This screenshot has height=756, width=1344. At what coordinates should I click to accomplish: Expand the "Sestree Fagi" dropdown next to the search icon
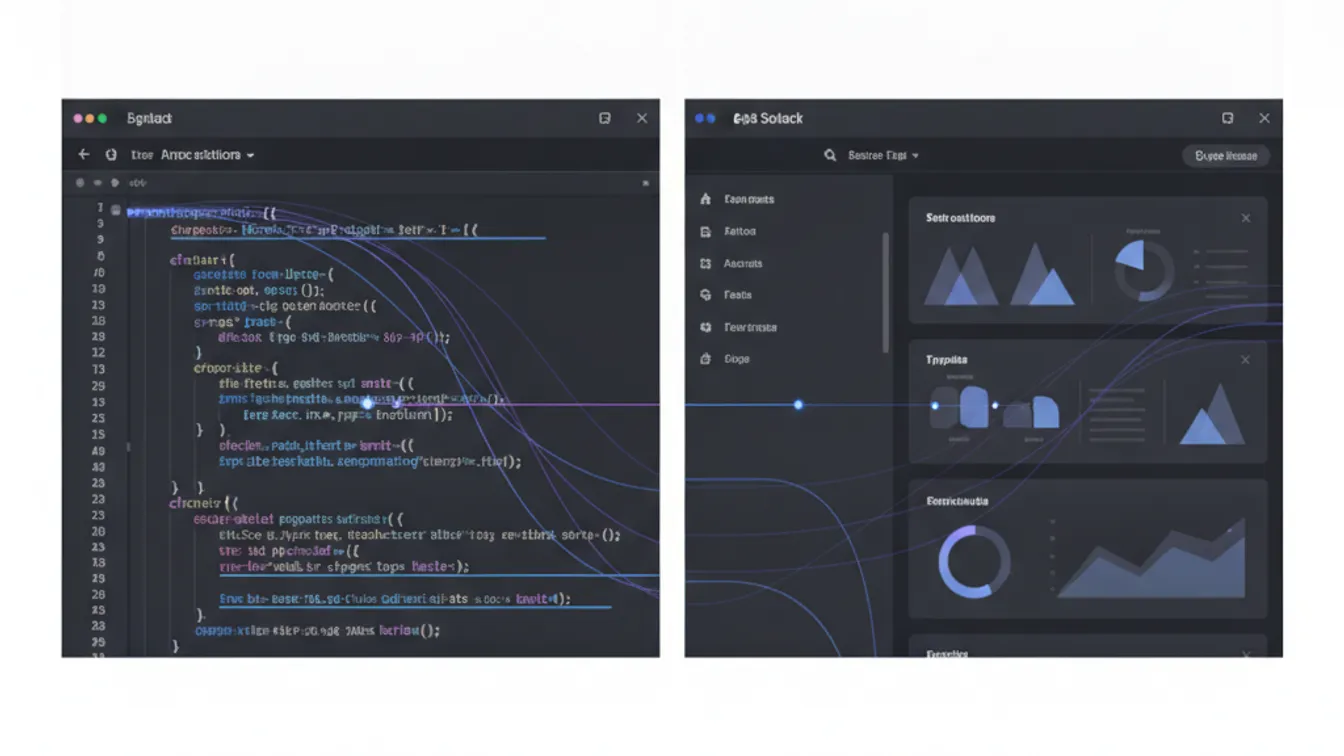pyautogui.click(x=883, y=155)
